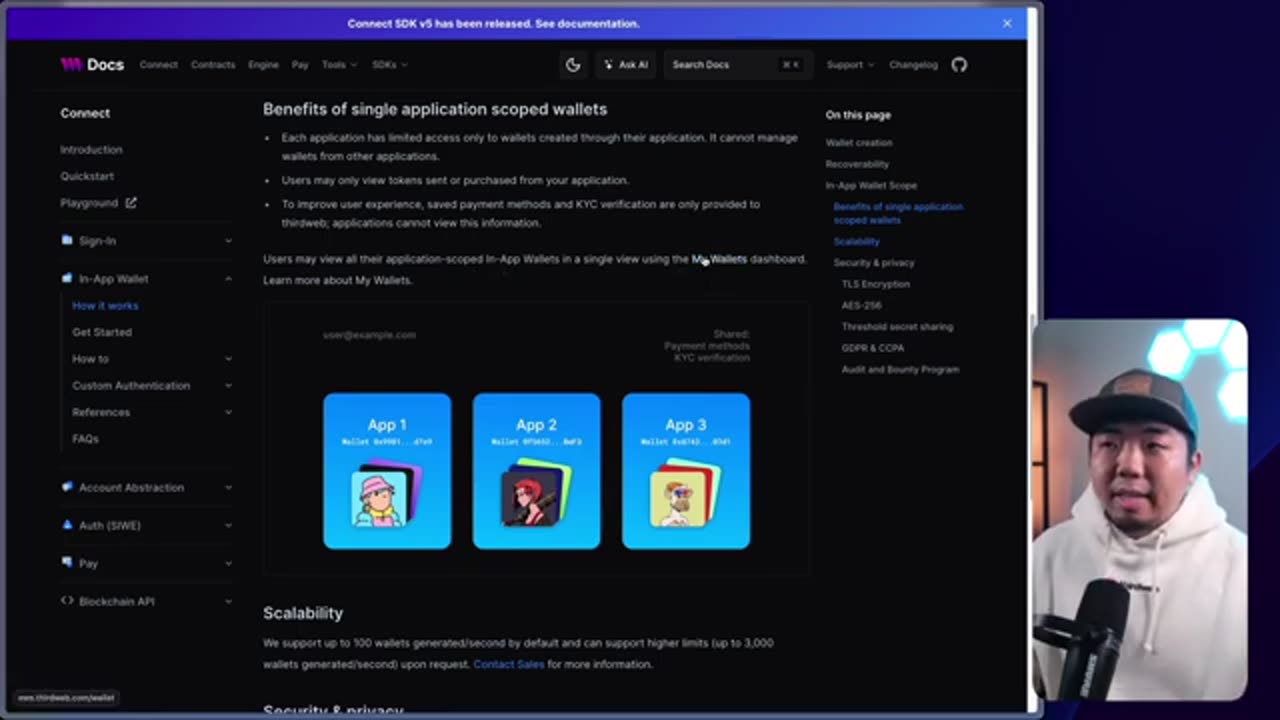
Task: Click the Sign-In sidebar icon
Action: pyautogui.click(x=67, y=240)
